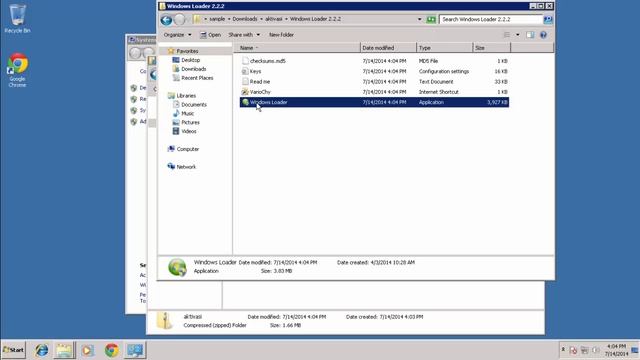This screenshot has height=360, width=640.
Task: Open Windows Media Player from the taskbar
Action: [x=87, y=350]
